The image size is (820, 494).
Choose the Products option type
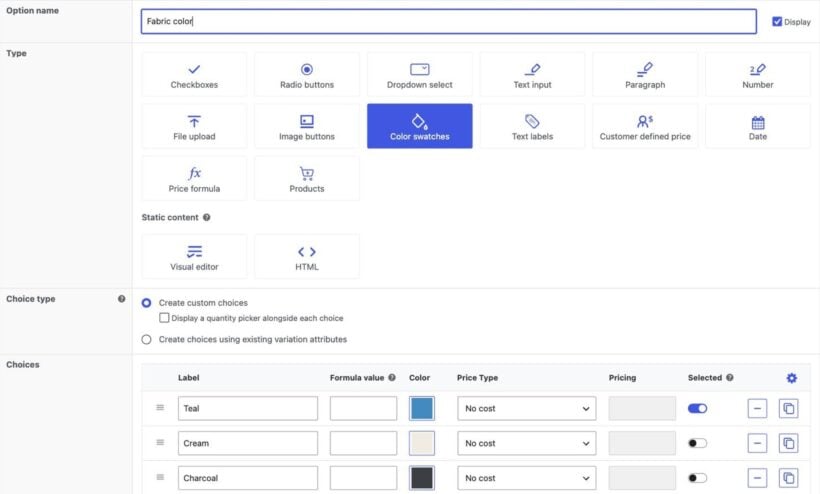tap(307, 178)
